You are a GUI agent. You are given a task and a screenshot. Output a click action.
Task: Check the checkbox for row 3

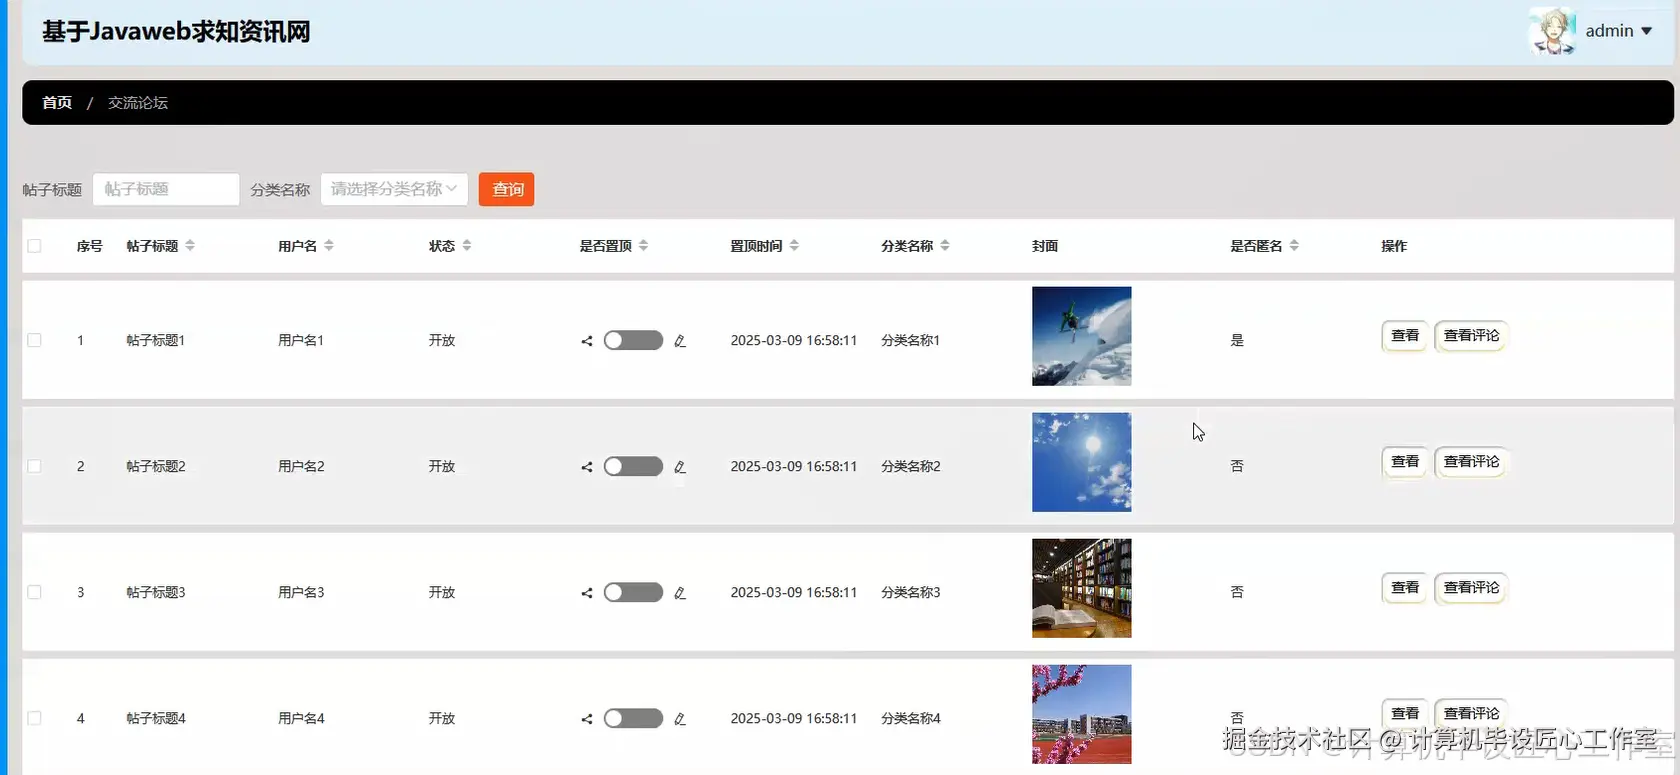pos(35,592)
